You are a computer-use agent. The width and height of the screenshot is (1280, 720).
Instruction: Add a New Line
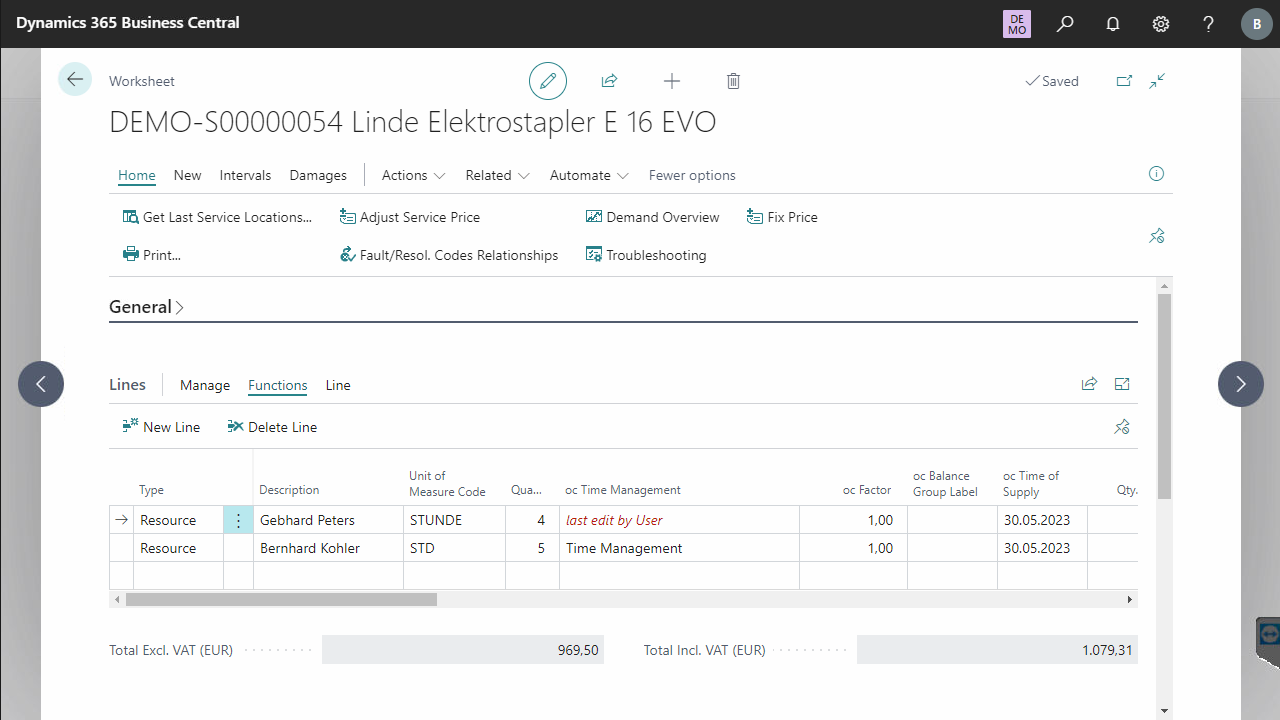point(161,427)
